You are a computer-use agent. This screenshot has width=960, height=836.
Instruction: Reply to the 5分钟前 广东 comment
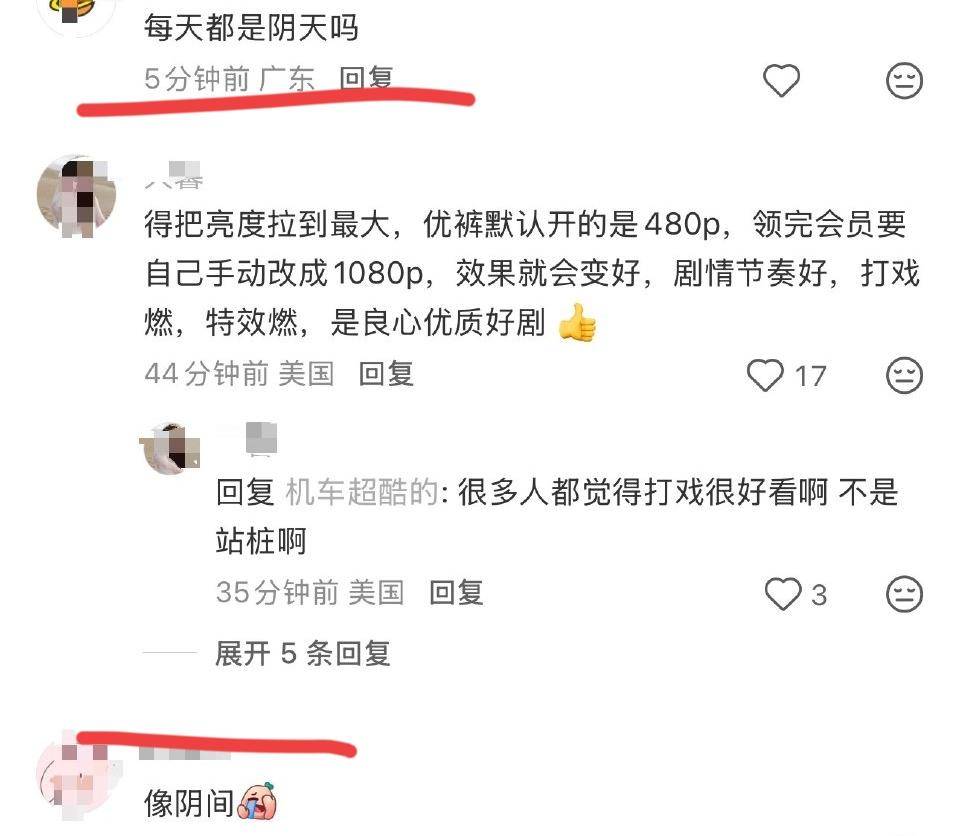click(x=366, y=78)
